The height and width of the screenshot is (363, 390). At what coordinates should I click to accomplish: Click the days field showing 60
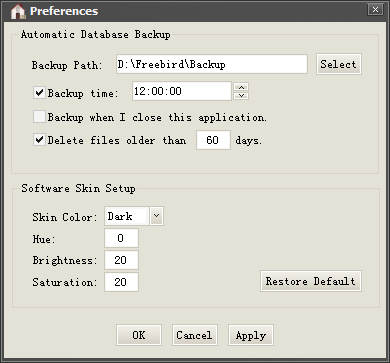pos(213,140)
